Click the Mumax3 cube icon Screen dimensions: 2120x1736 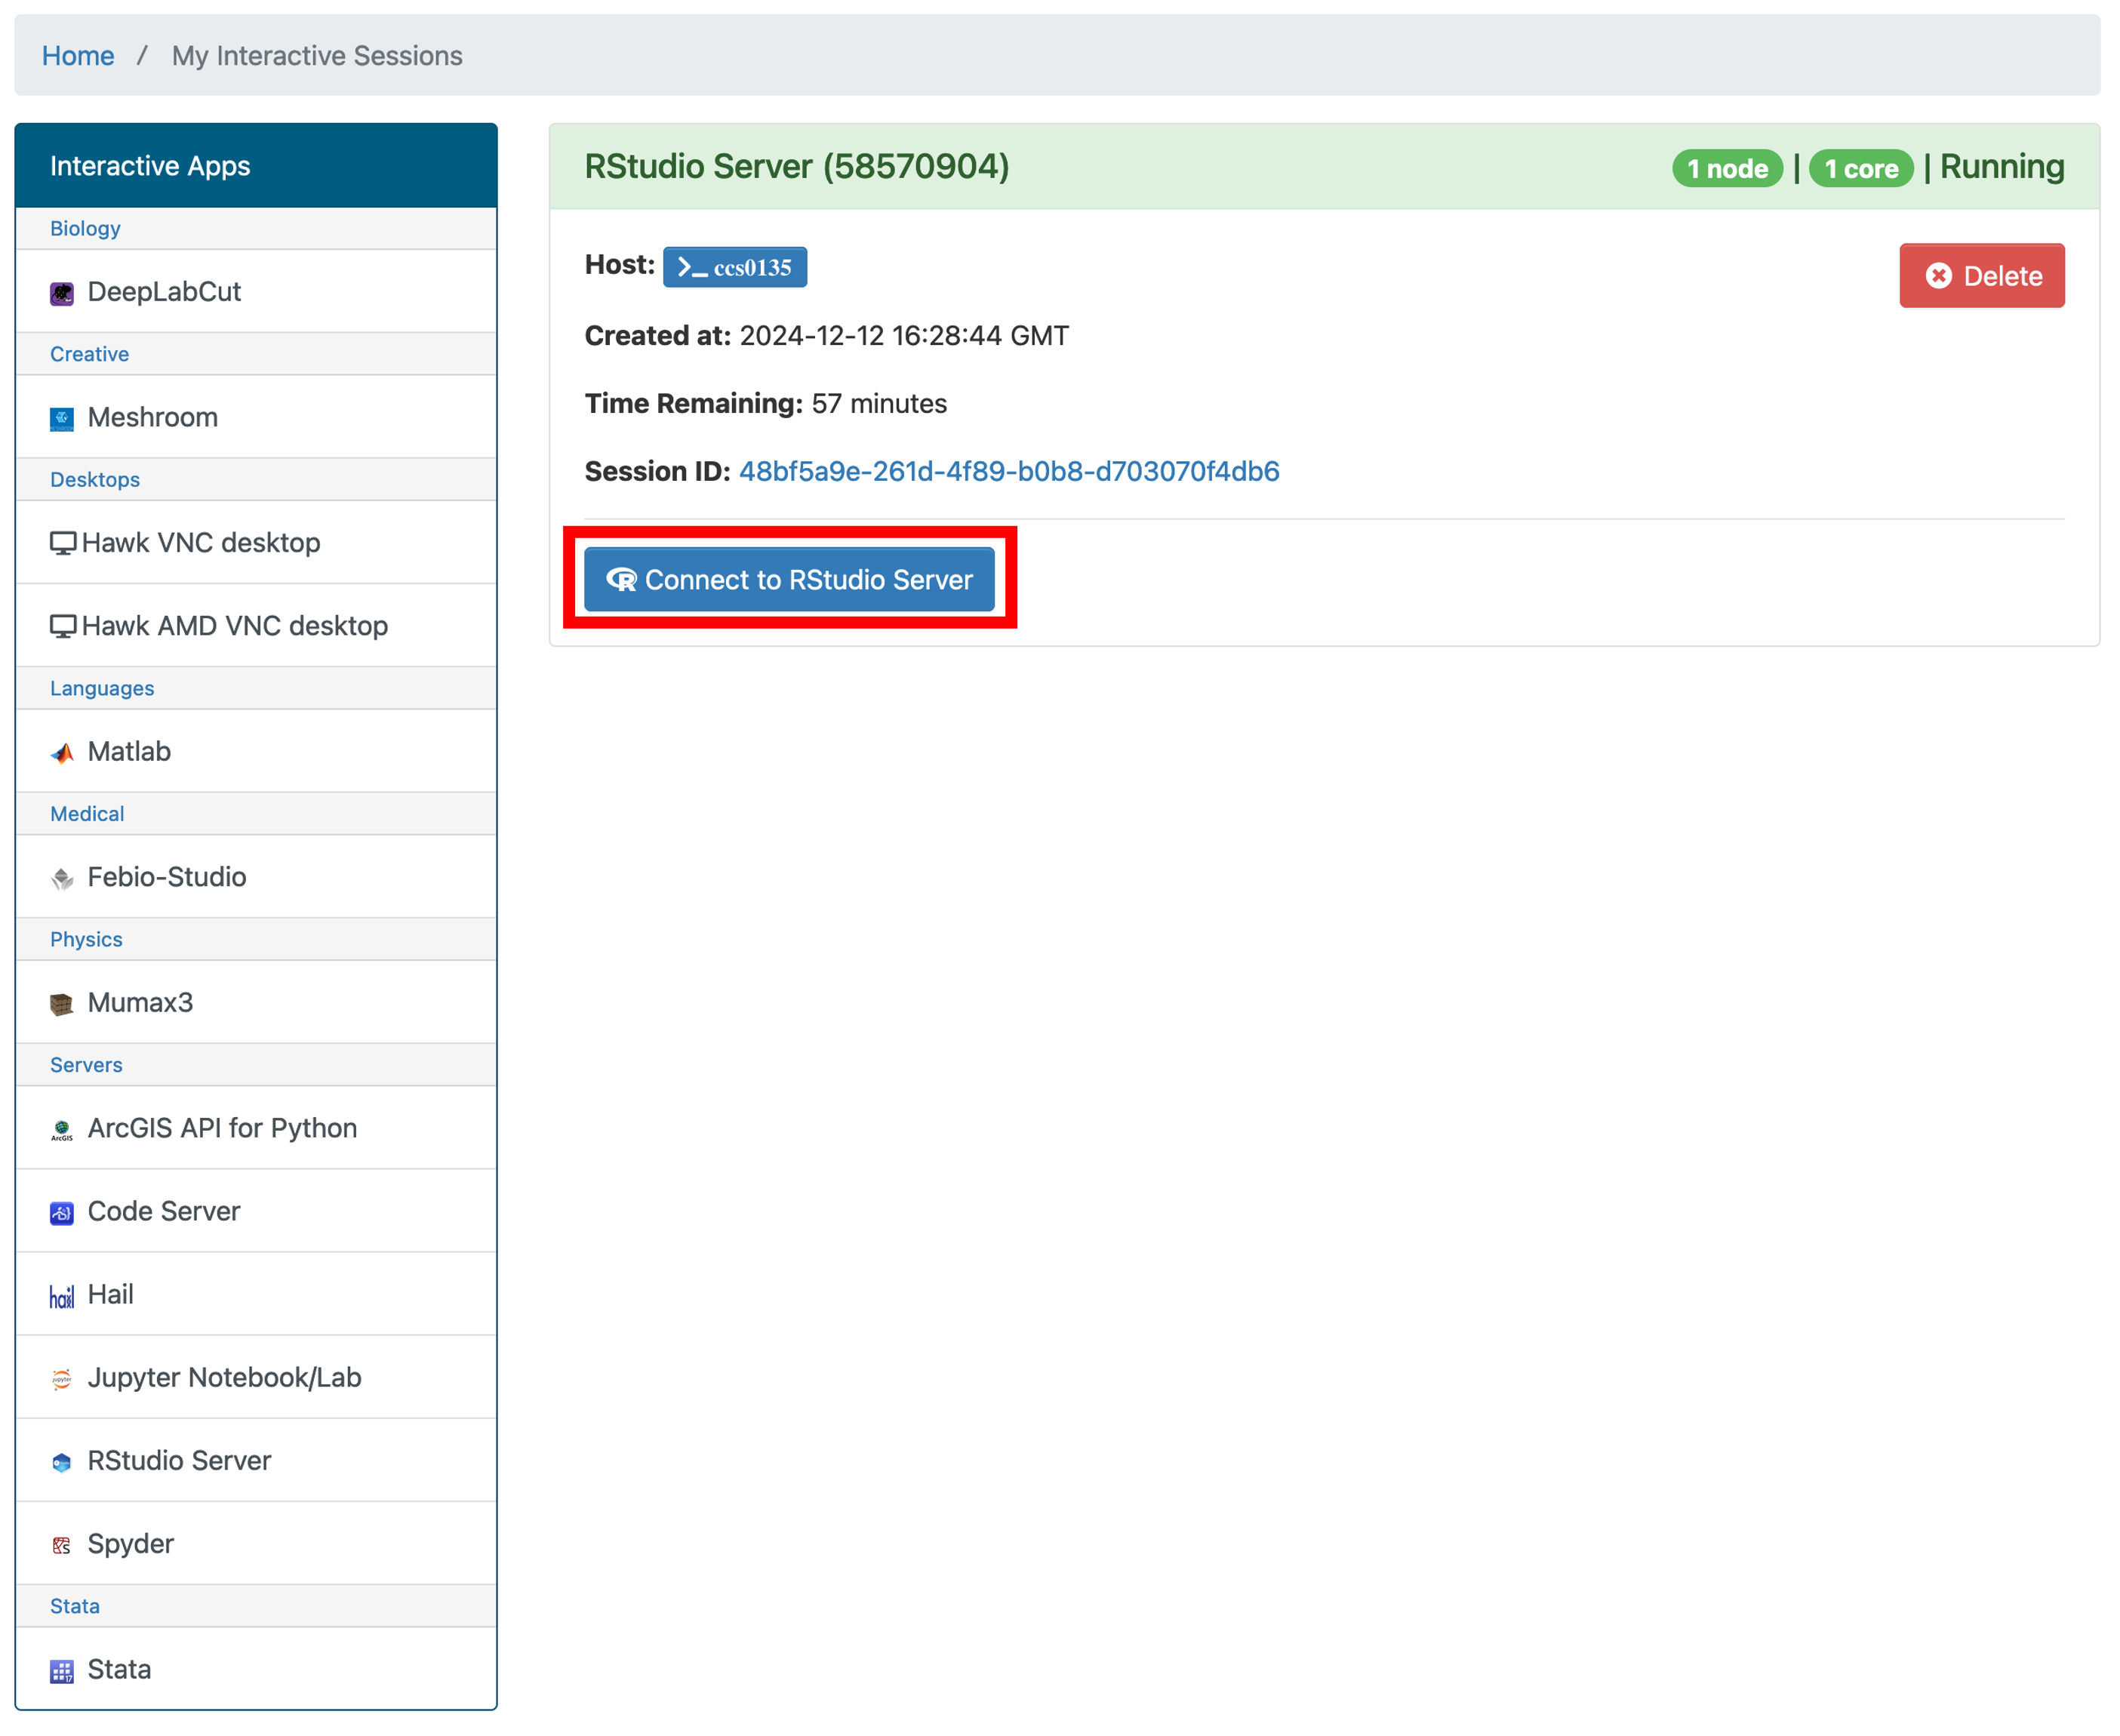pos(62,1004)
